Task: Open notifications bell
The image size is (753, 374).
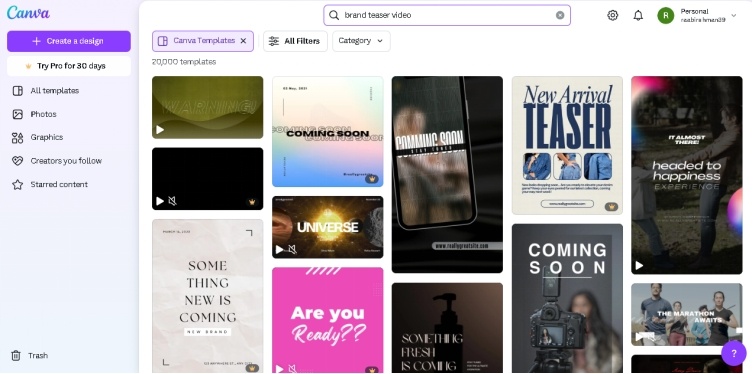Action: click(x=638, y=15)
